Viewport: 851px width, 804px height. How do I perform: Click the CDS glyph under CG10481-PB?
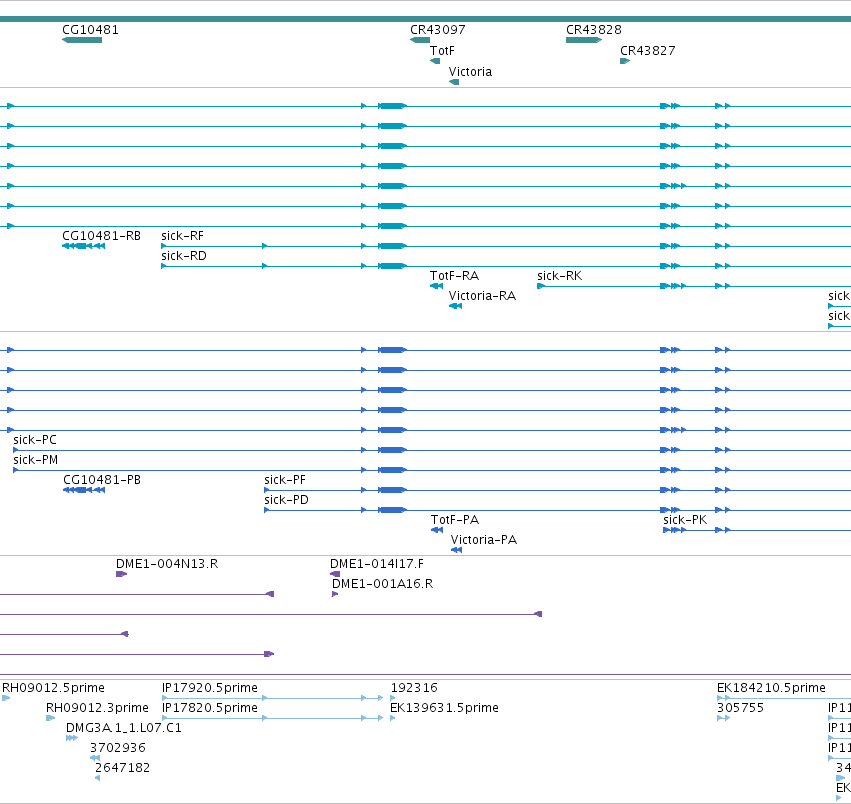point(84,490)
